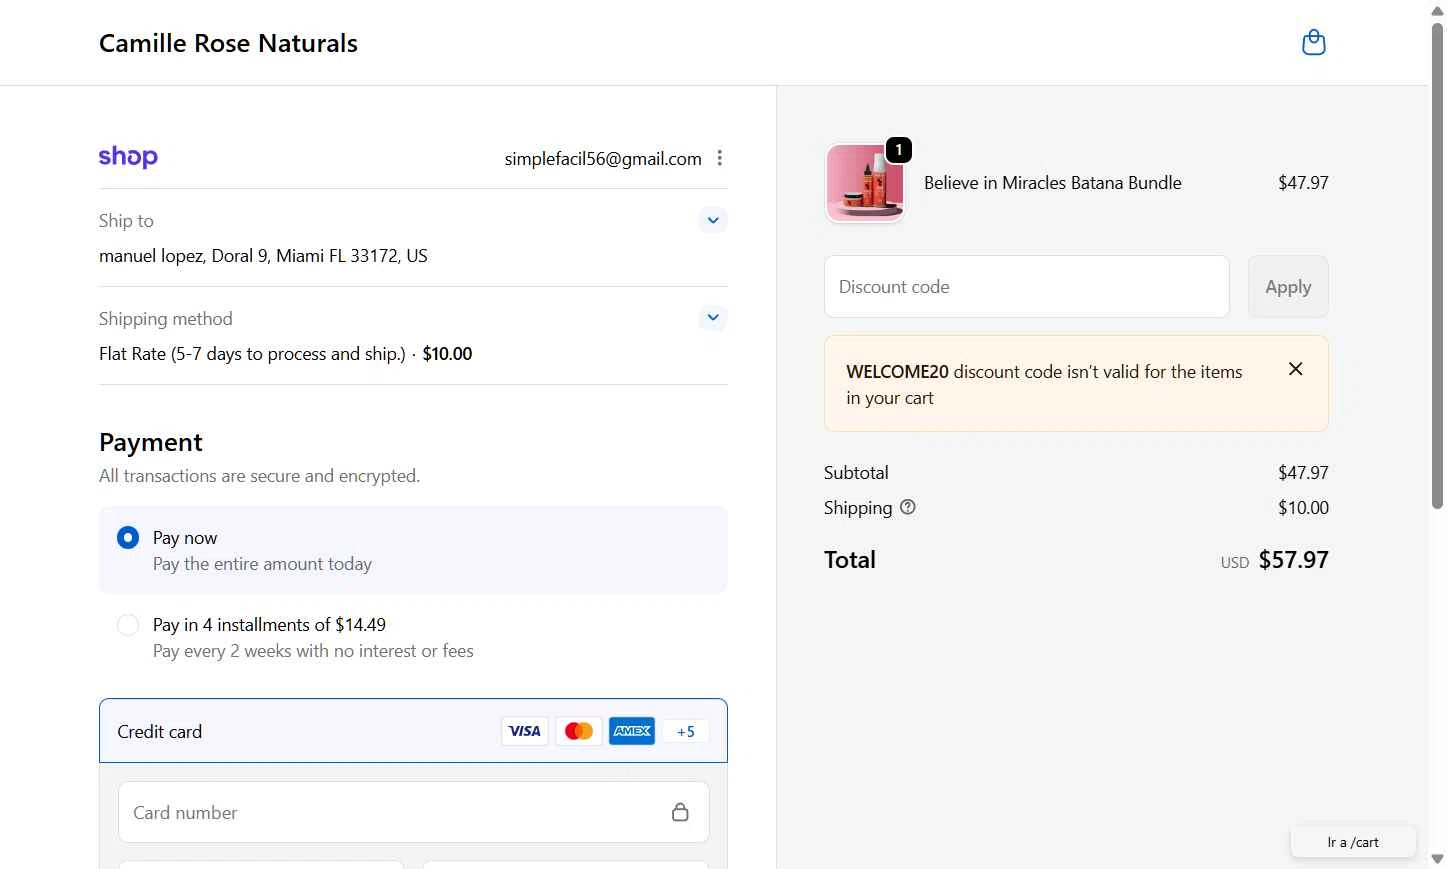
Task: Show the +5 additional card types
Action: tap(685, 731)
